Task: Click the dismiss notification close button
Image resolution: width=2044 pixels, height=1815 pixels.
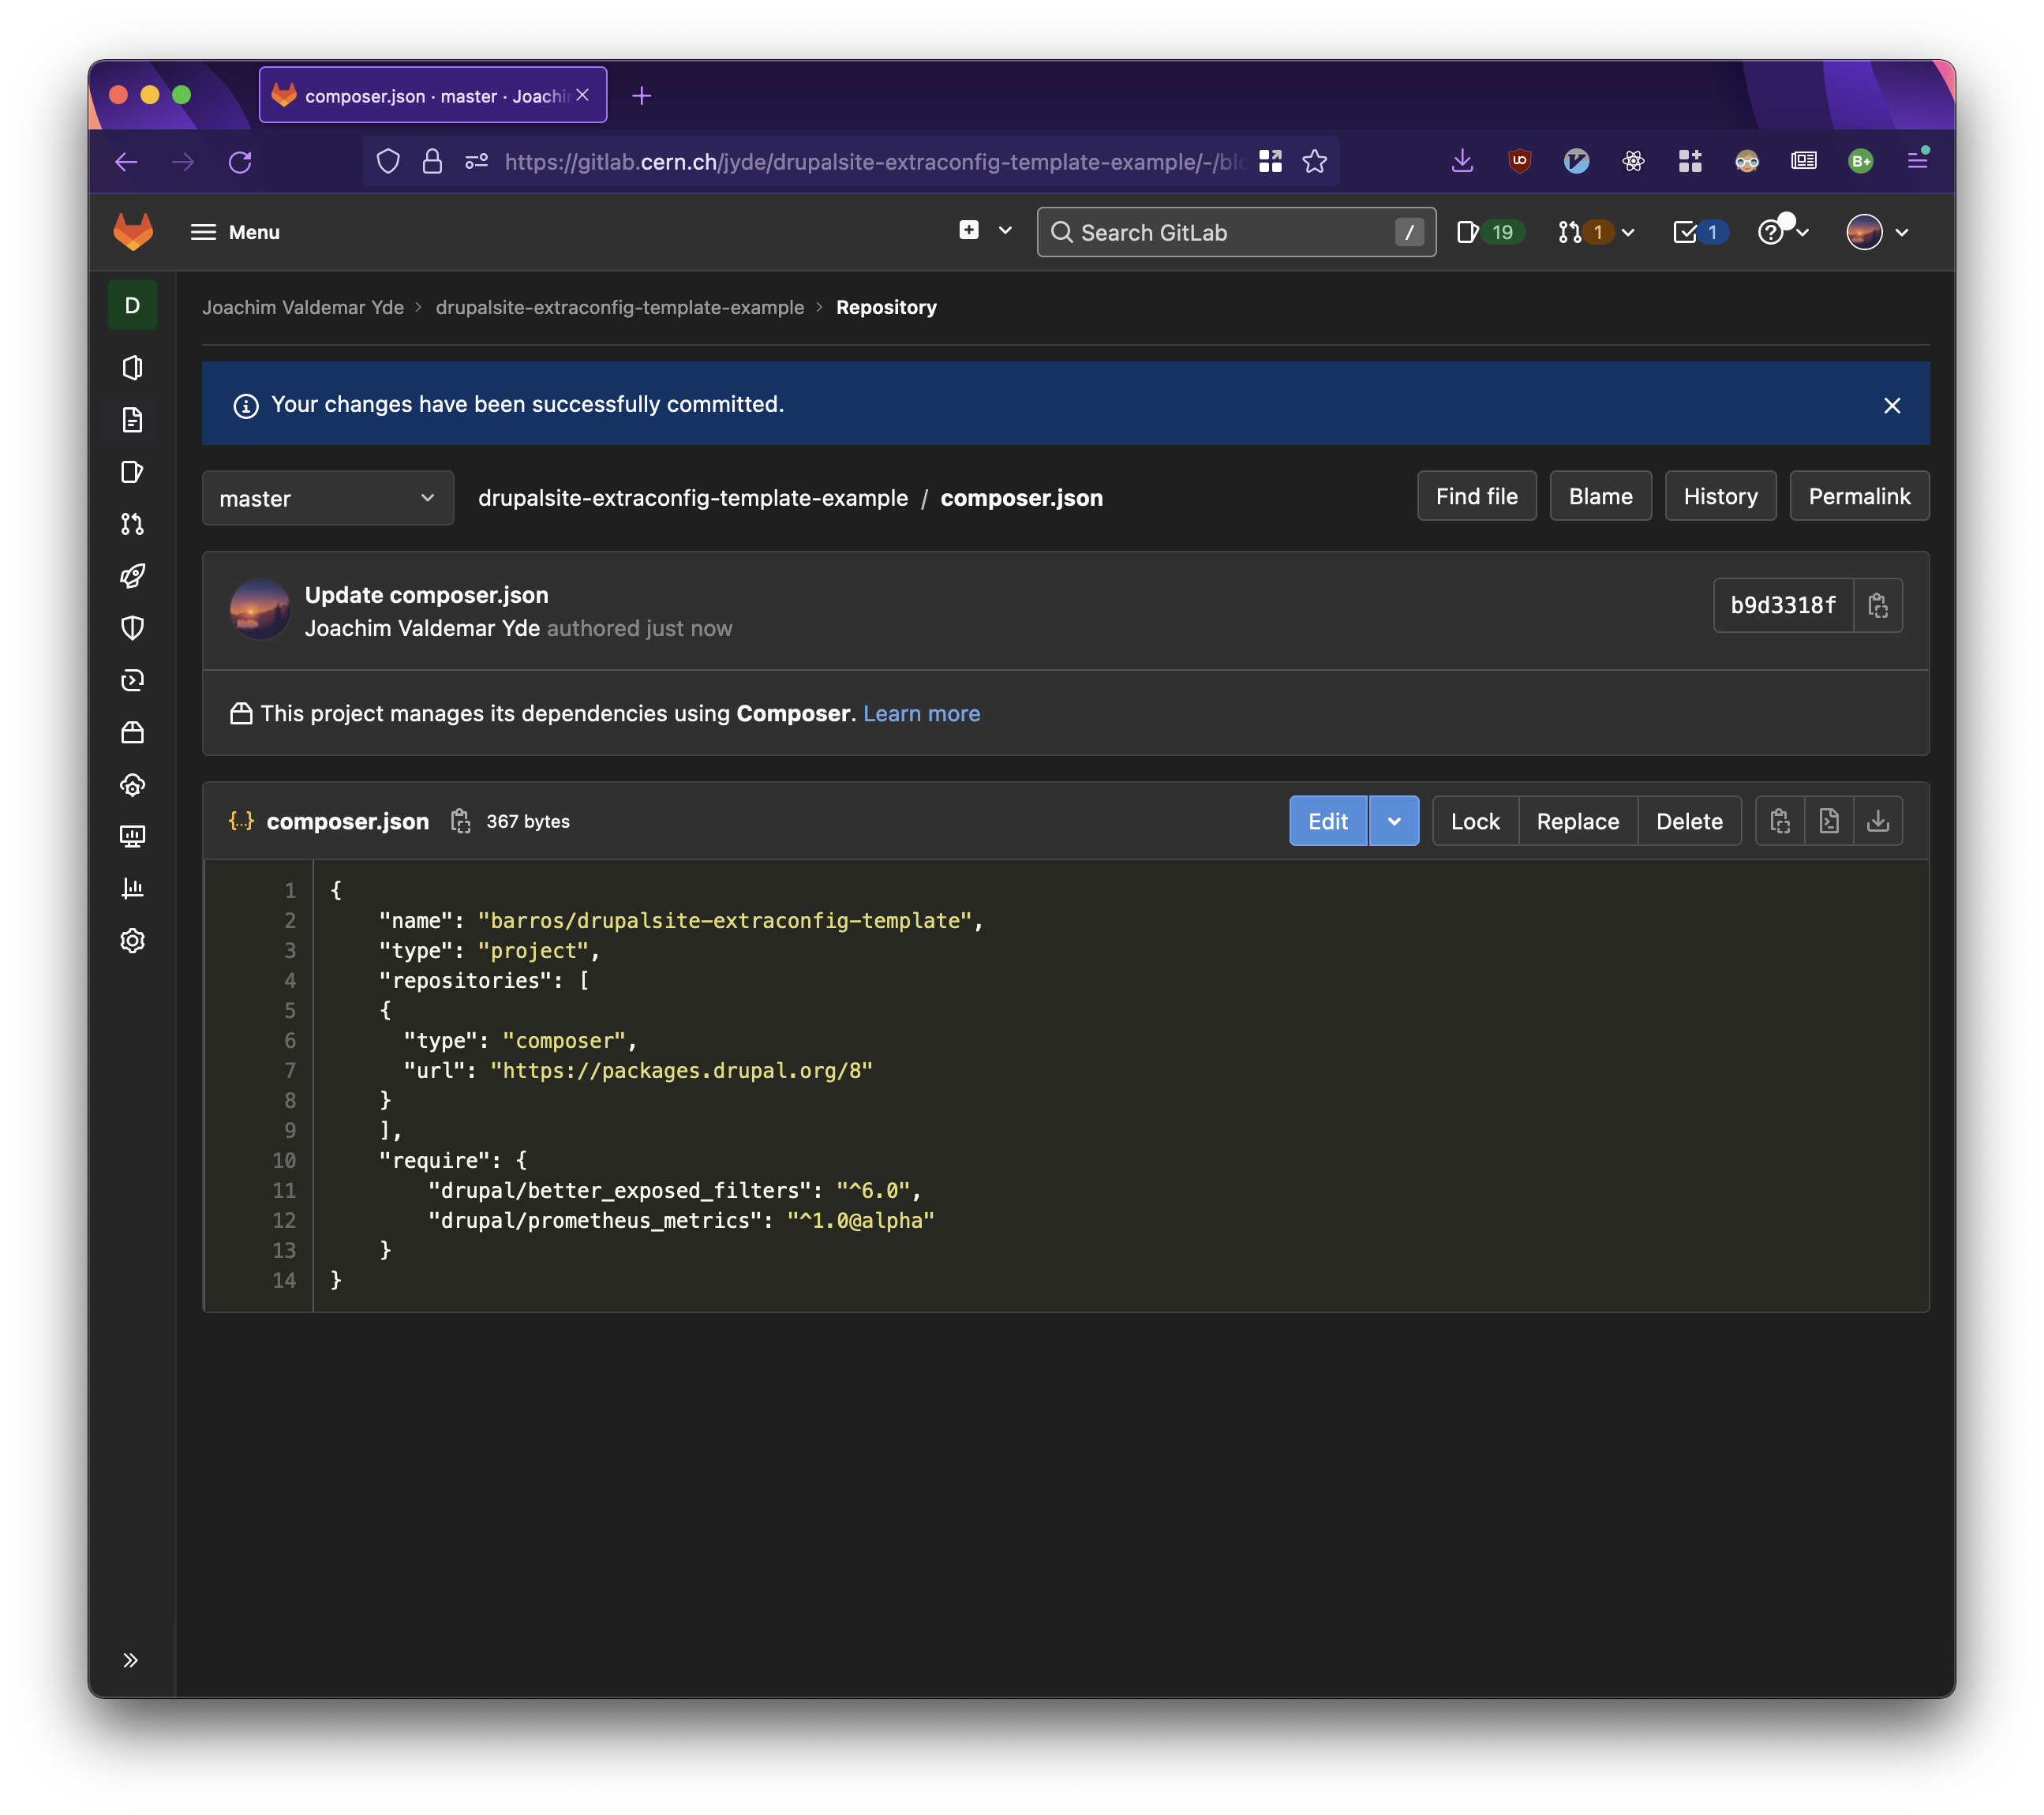Action: pyautogui.click(x=1892, y=403)
